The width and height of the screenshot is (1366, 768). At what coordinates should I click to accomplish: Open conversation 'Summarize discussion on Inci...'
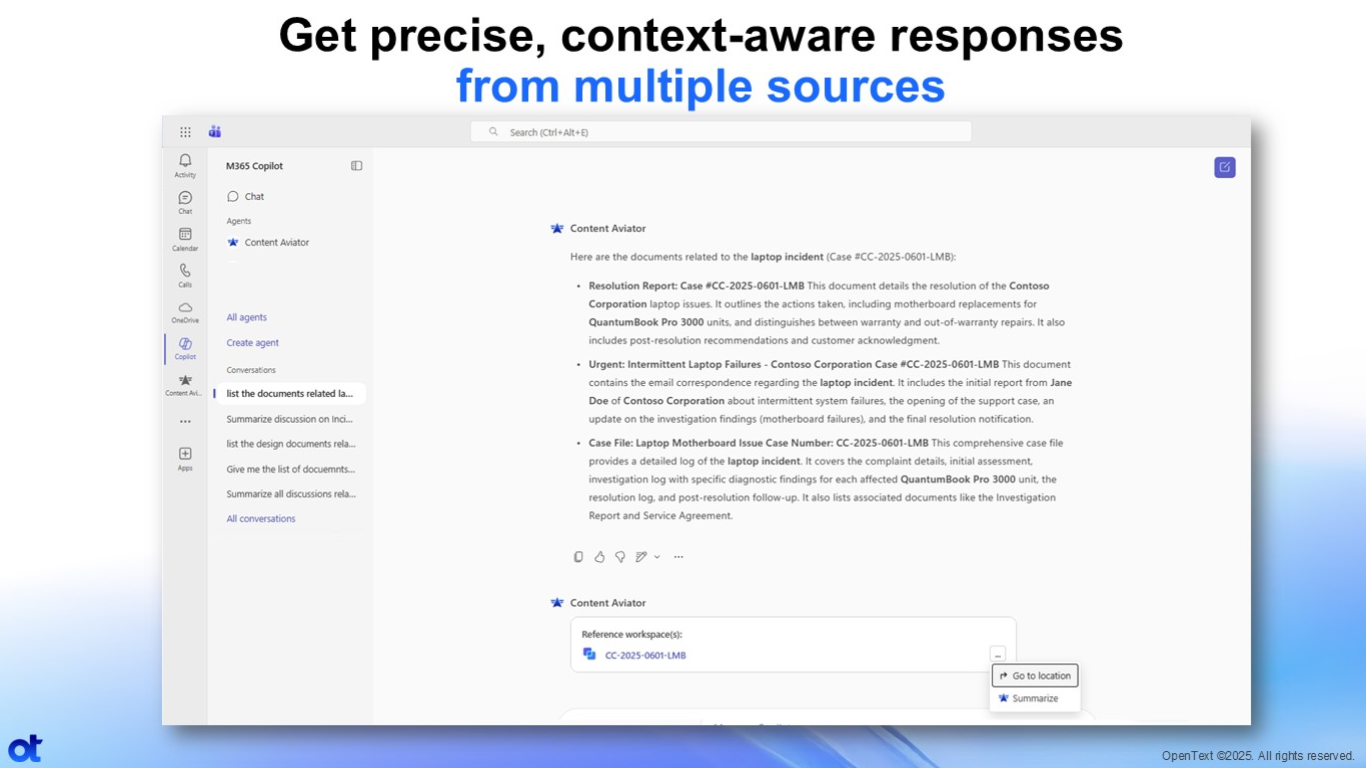[290, 419]
